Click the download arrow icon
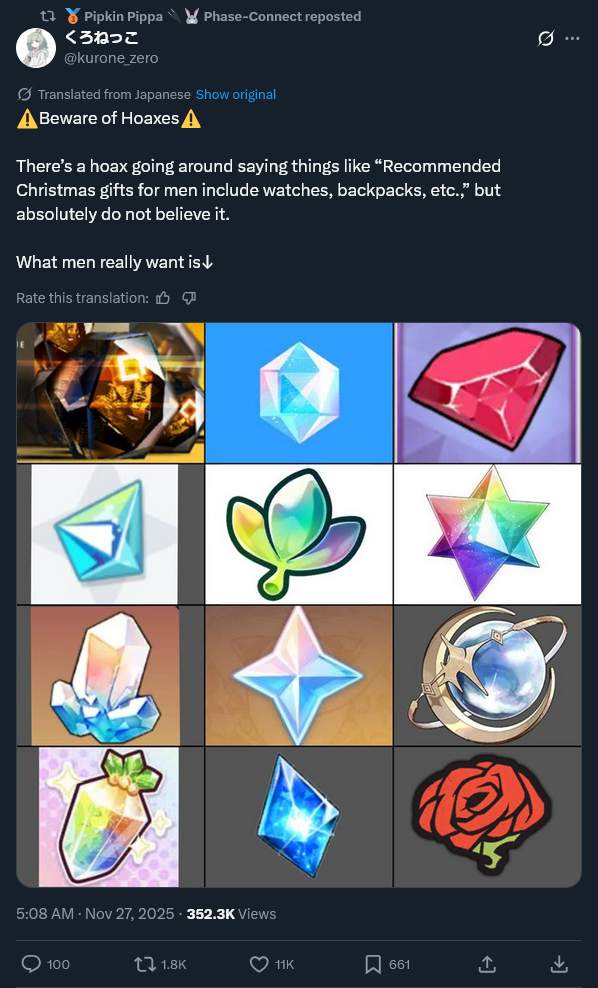The height and width of the screenshot is (988, 598). point(559,964)
